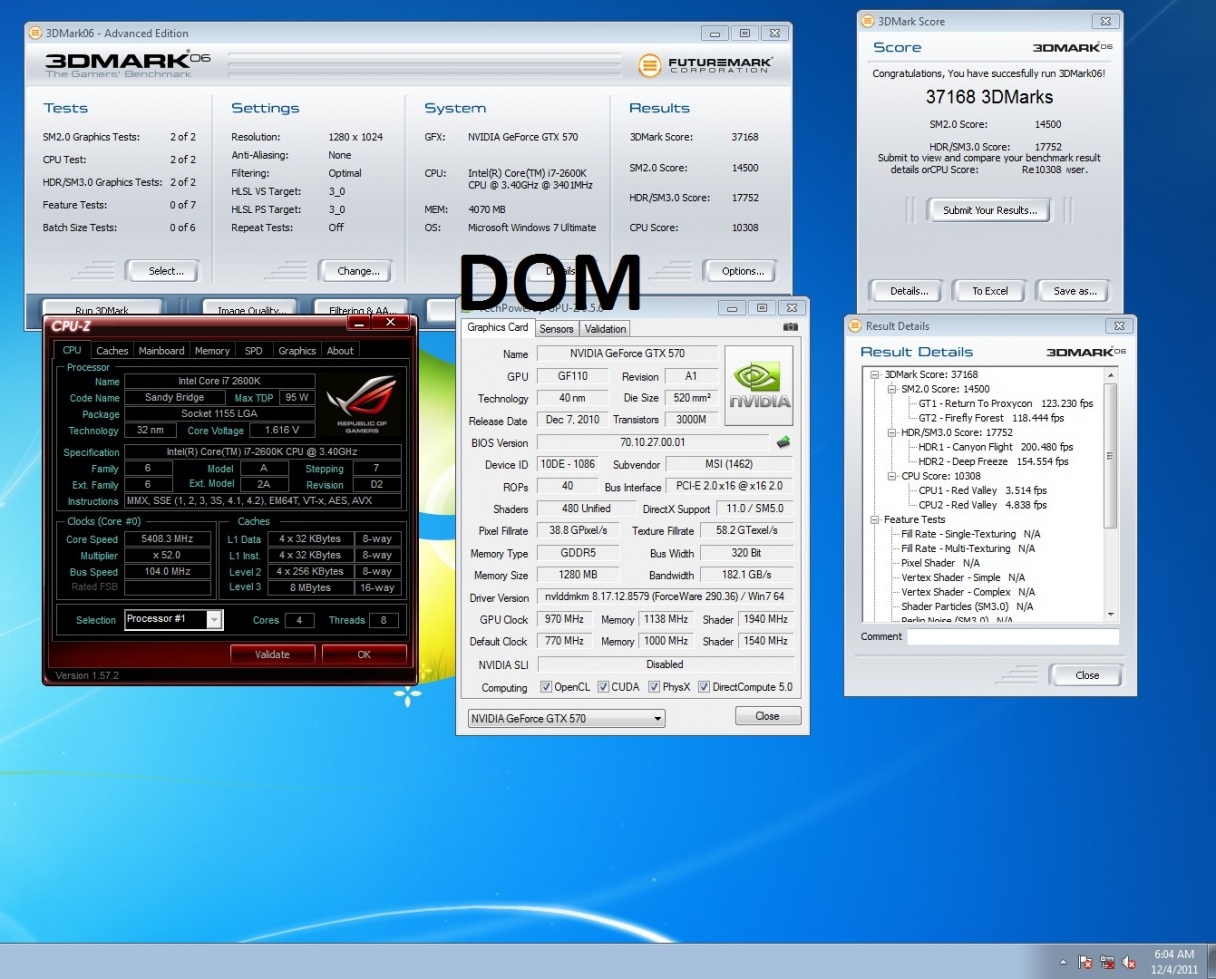
Task: Click the Republic of Gamers logo
Action: click(361, 402)
